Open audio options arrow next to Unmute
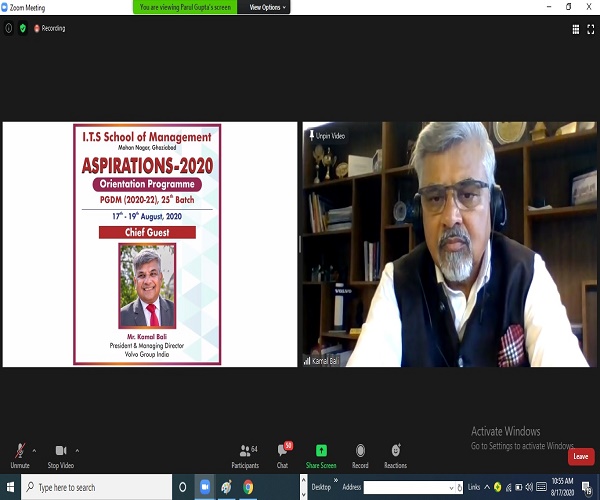The width and height of the screenshot is (600, 500). click(34, 451)
